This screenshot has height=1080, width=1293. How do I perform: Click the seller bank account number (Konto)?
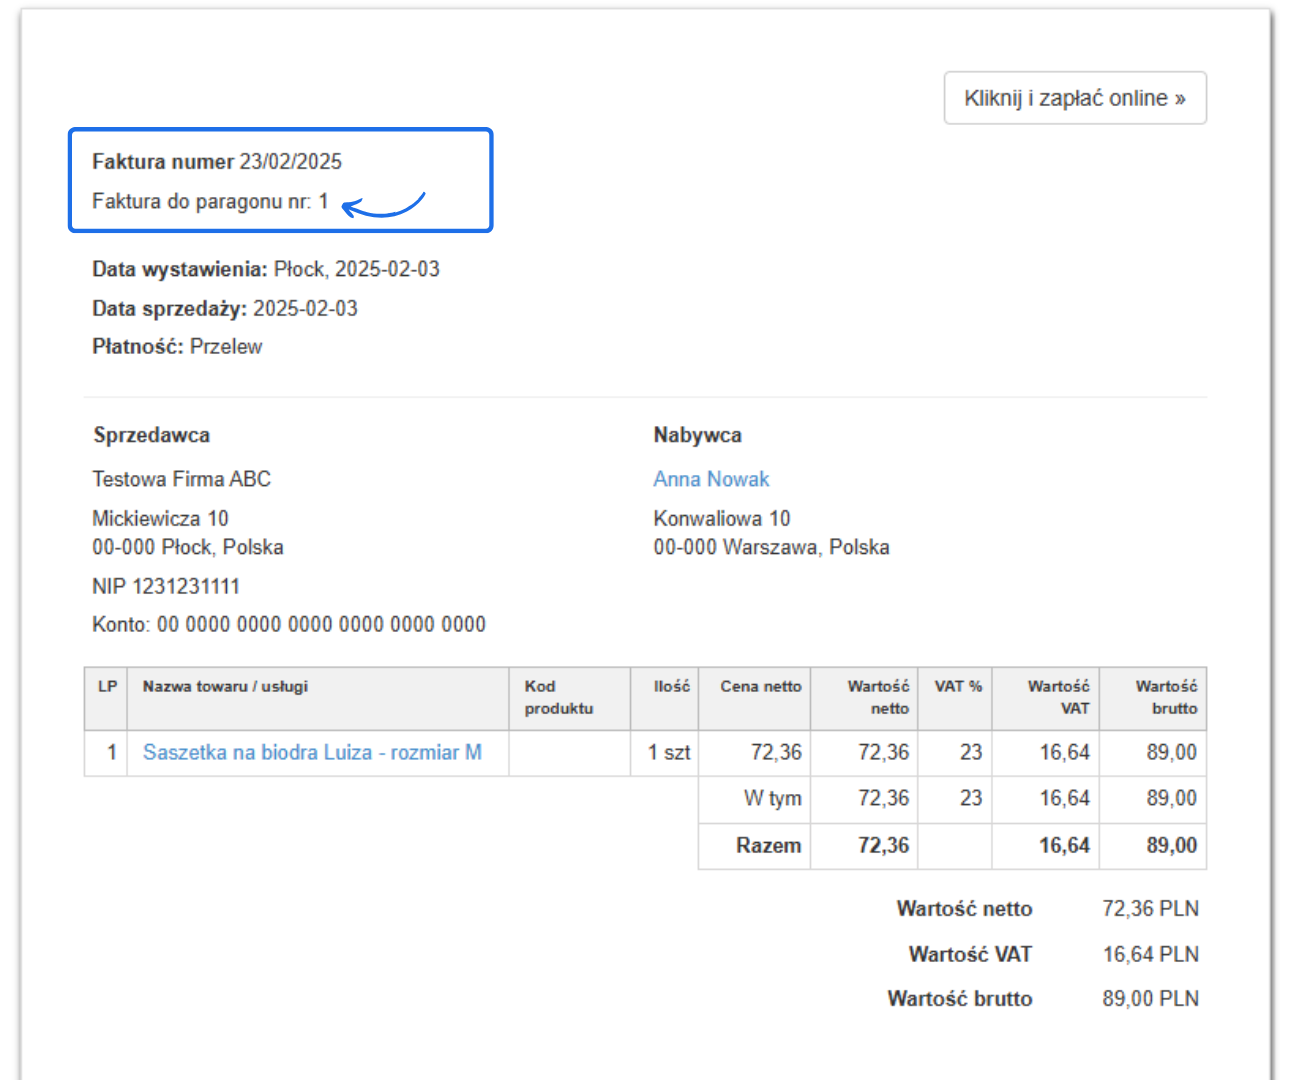[x=288, y=624]
